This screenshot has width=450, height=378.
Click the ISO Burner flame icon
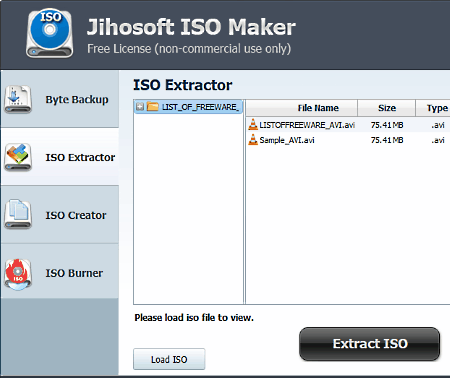(18, 274)
